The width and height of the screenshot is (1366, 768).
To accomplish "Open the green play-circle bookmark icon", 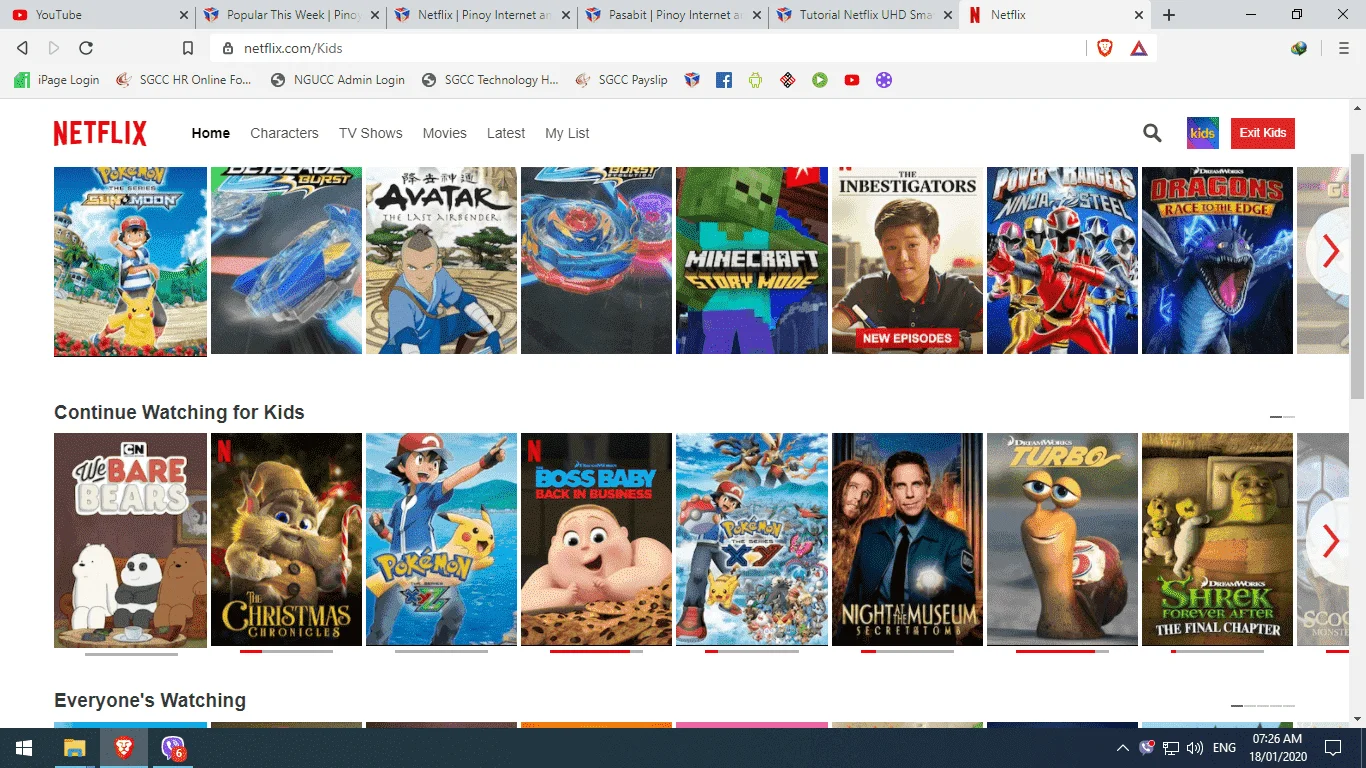I will [820, 80].
